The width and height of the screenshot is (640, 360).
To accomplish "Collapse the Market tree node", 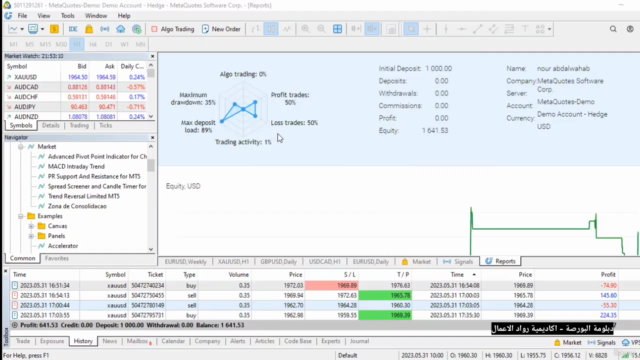I will [20, 147].
